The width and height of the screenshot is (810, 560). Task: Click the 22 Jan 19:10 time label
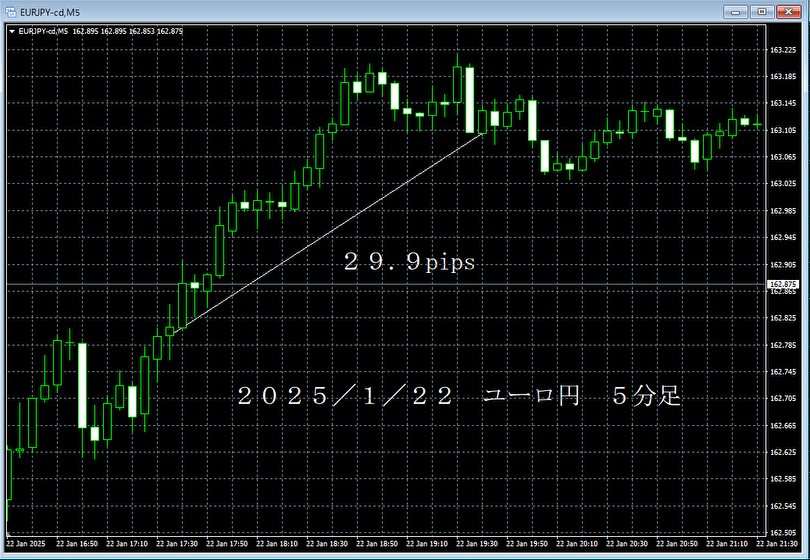point(427,544)
